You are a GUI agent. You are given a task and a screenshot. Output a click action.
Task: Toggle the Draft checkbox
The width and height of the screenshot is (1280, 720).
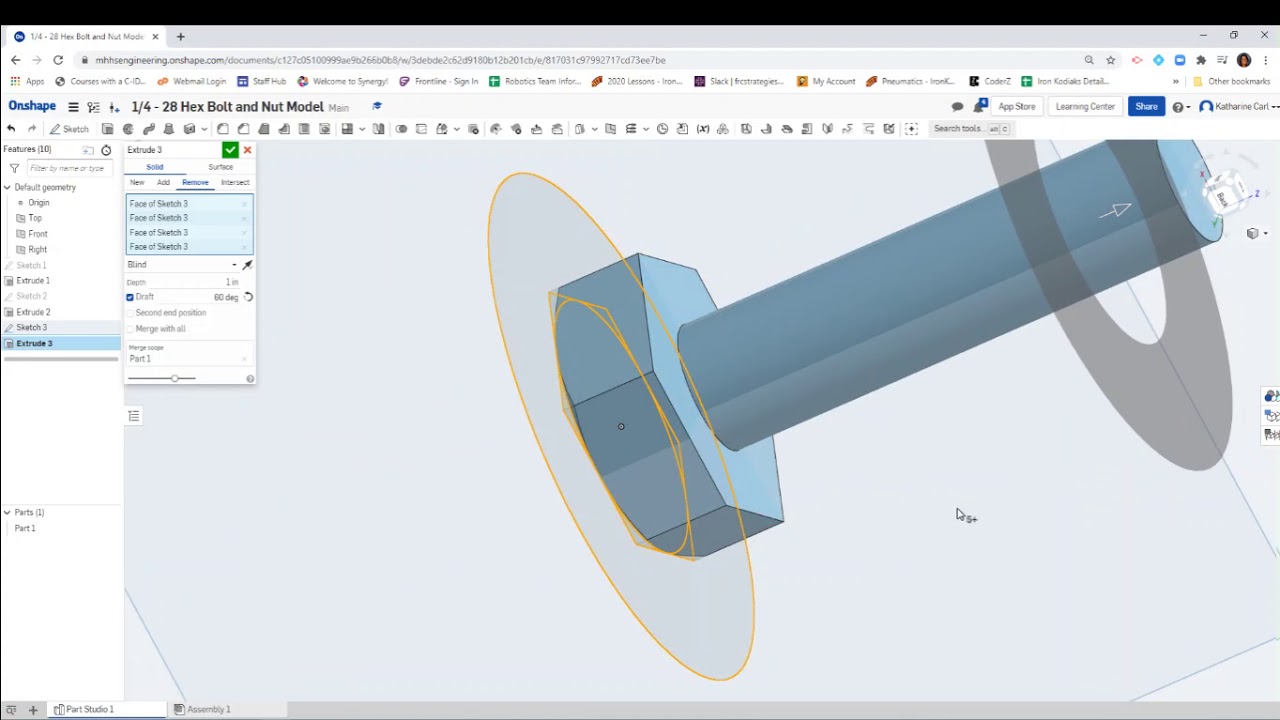click(x=130, y=297)
